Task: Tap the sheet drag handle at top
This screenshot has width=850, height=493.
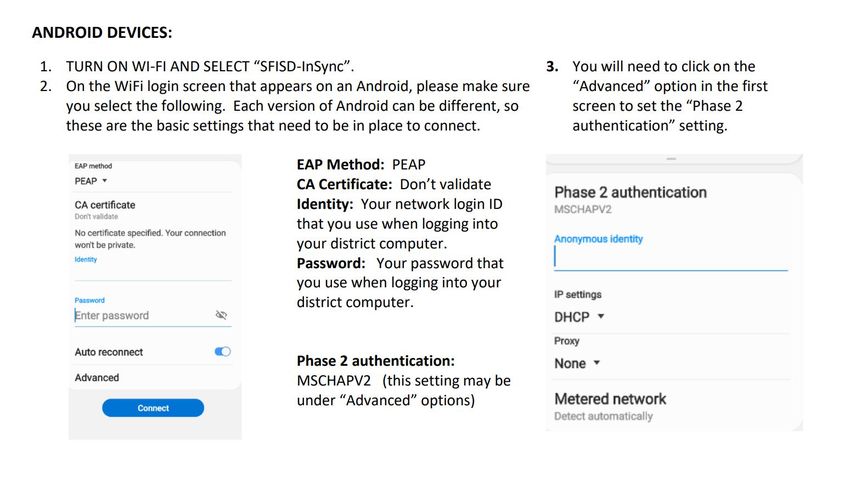Action: tap(671, 159)
